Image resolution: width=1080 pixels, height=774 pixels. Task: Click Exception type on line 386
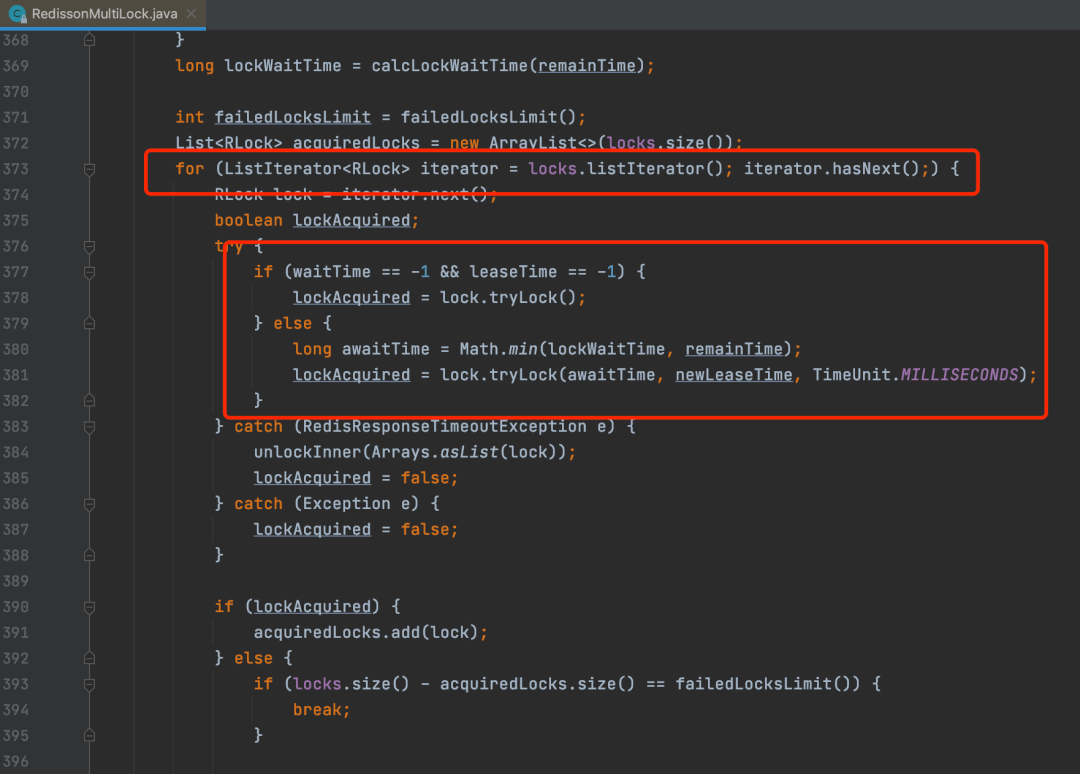[x=346, y=503]
